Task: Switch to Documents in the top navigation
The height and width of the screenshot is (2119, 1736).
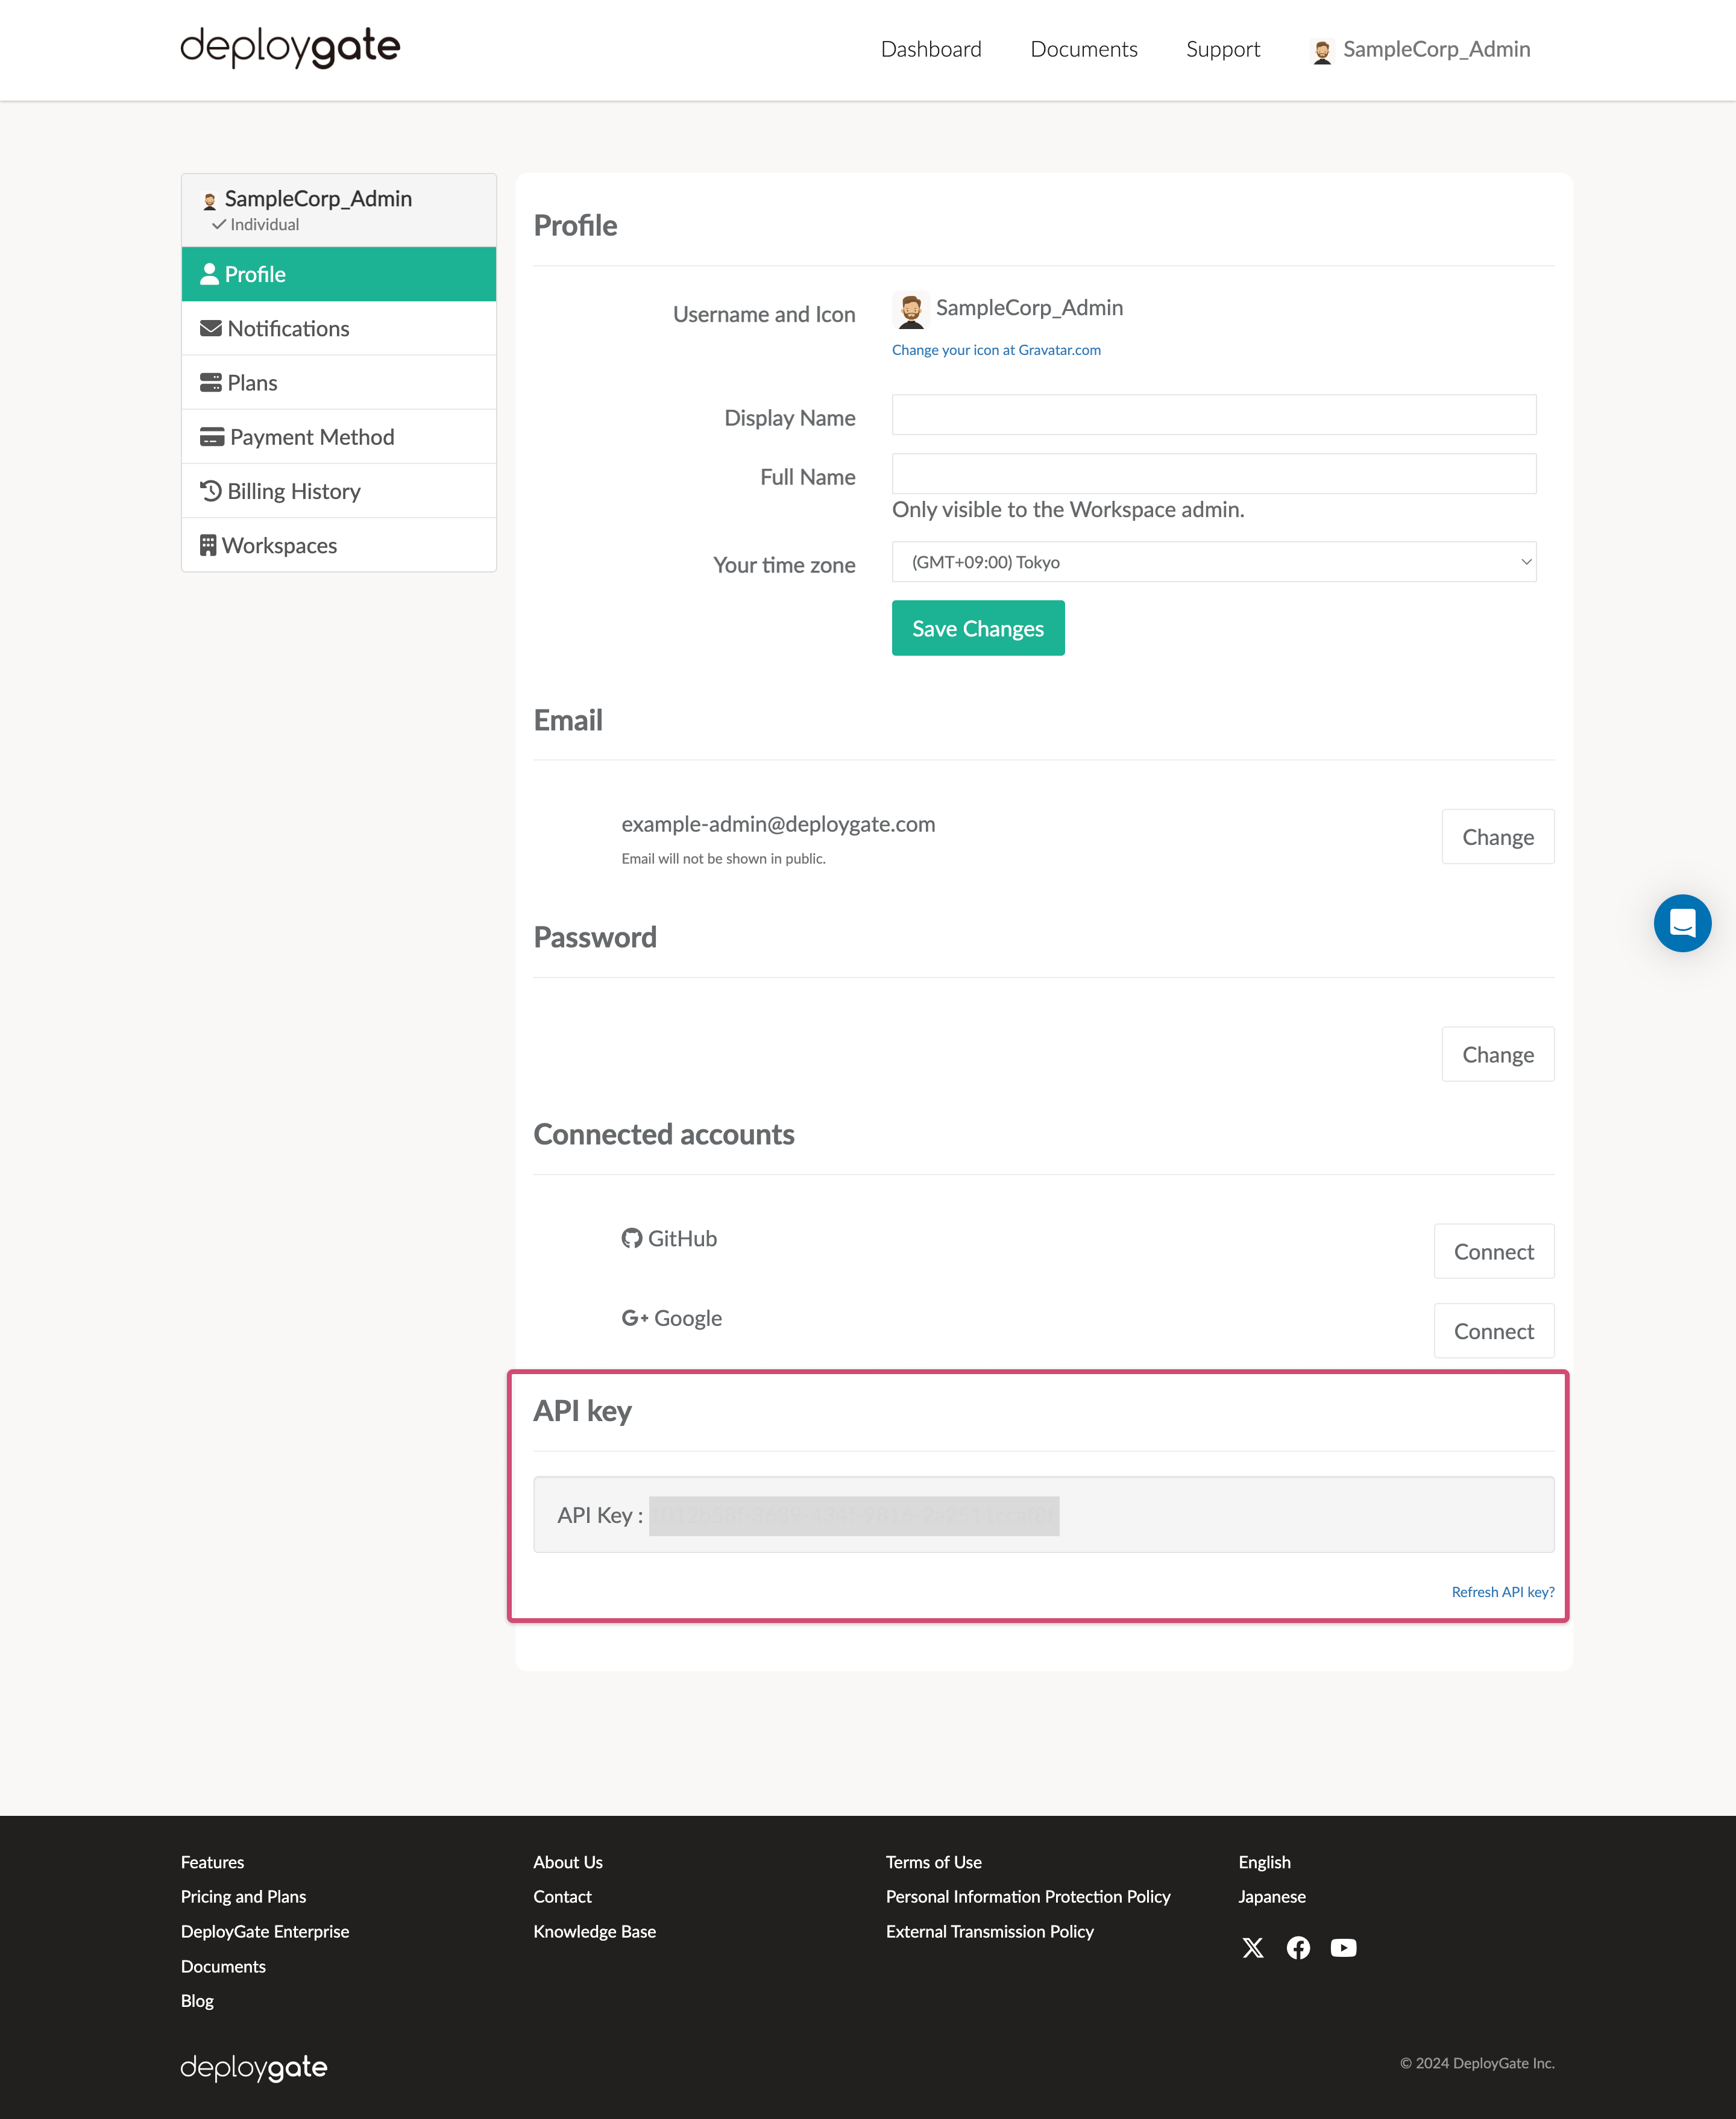Action: pyautogui.click(x=1084, y=49)
